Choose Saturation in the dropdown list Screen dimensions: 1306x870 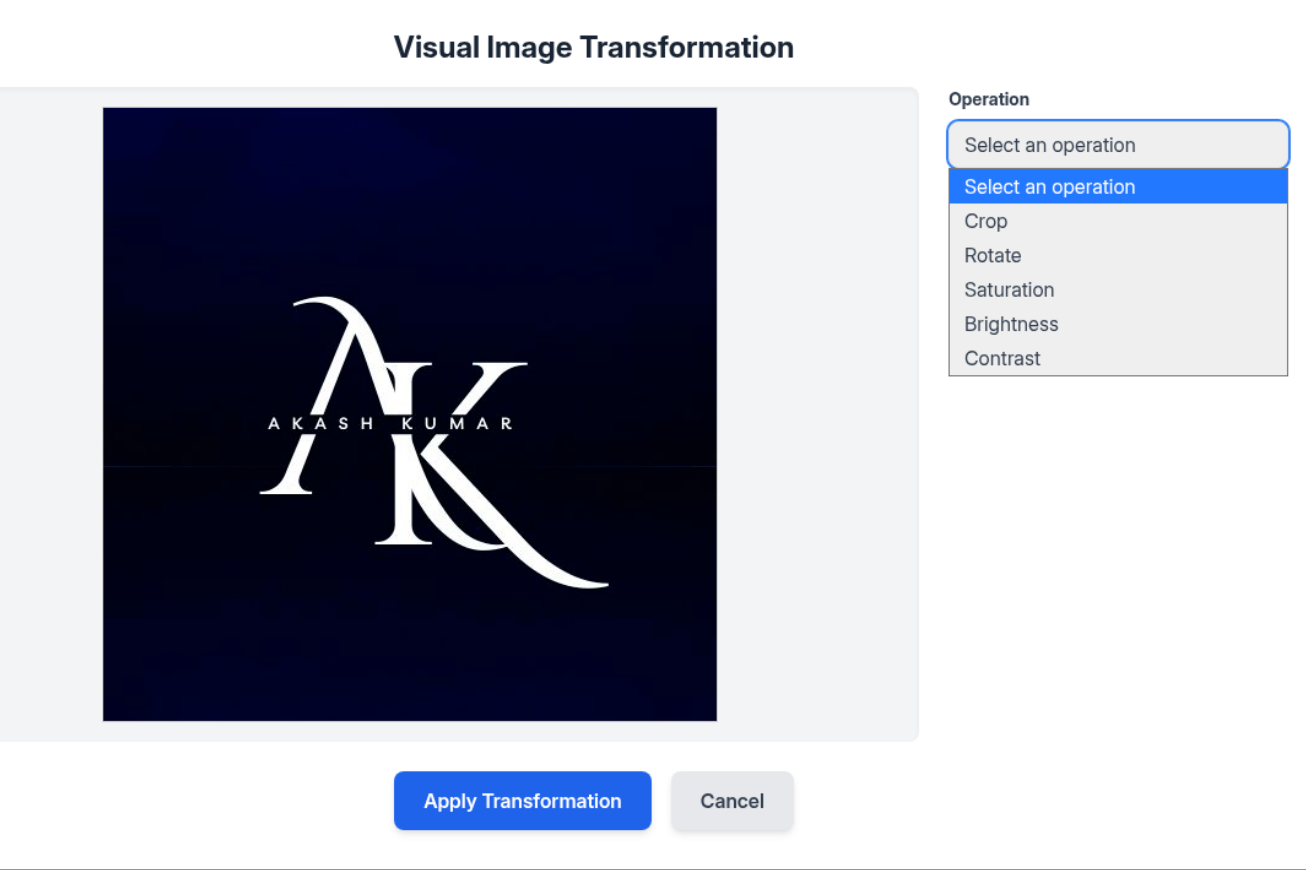[x=1118, y=290]
